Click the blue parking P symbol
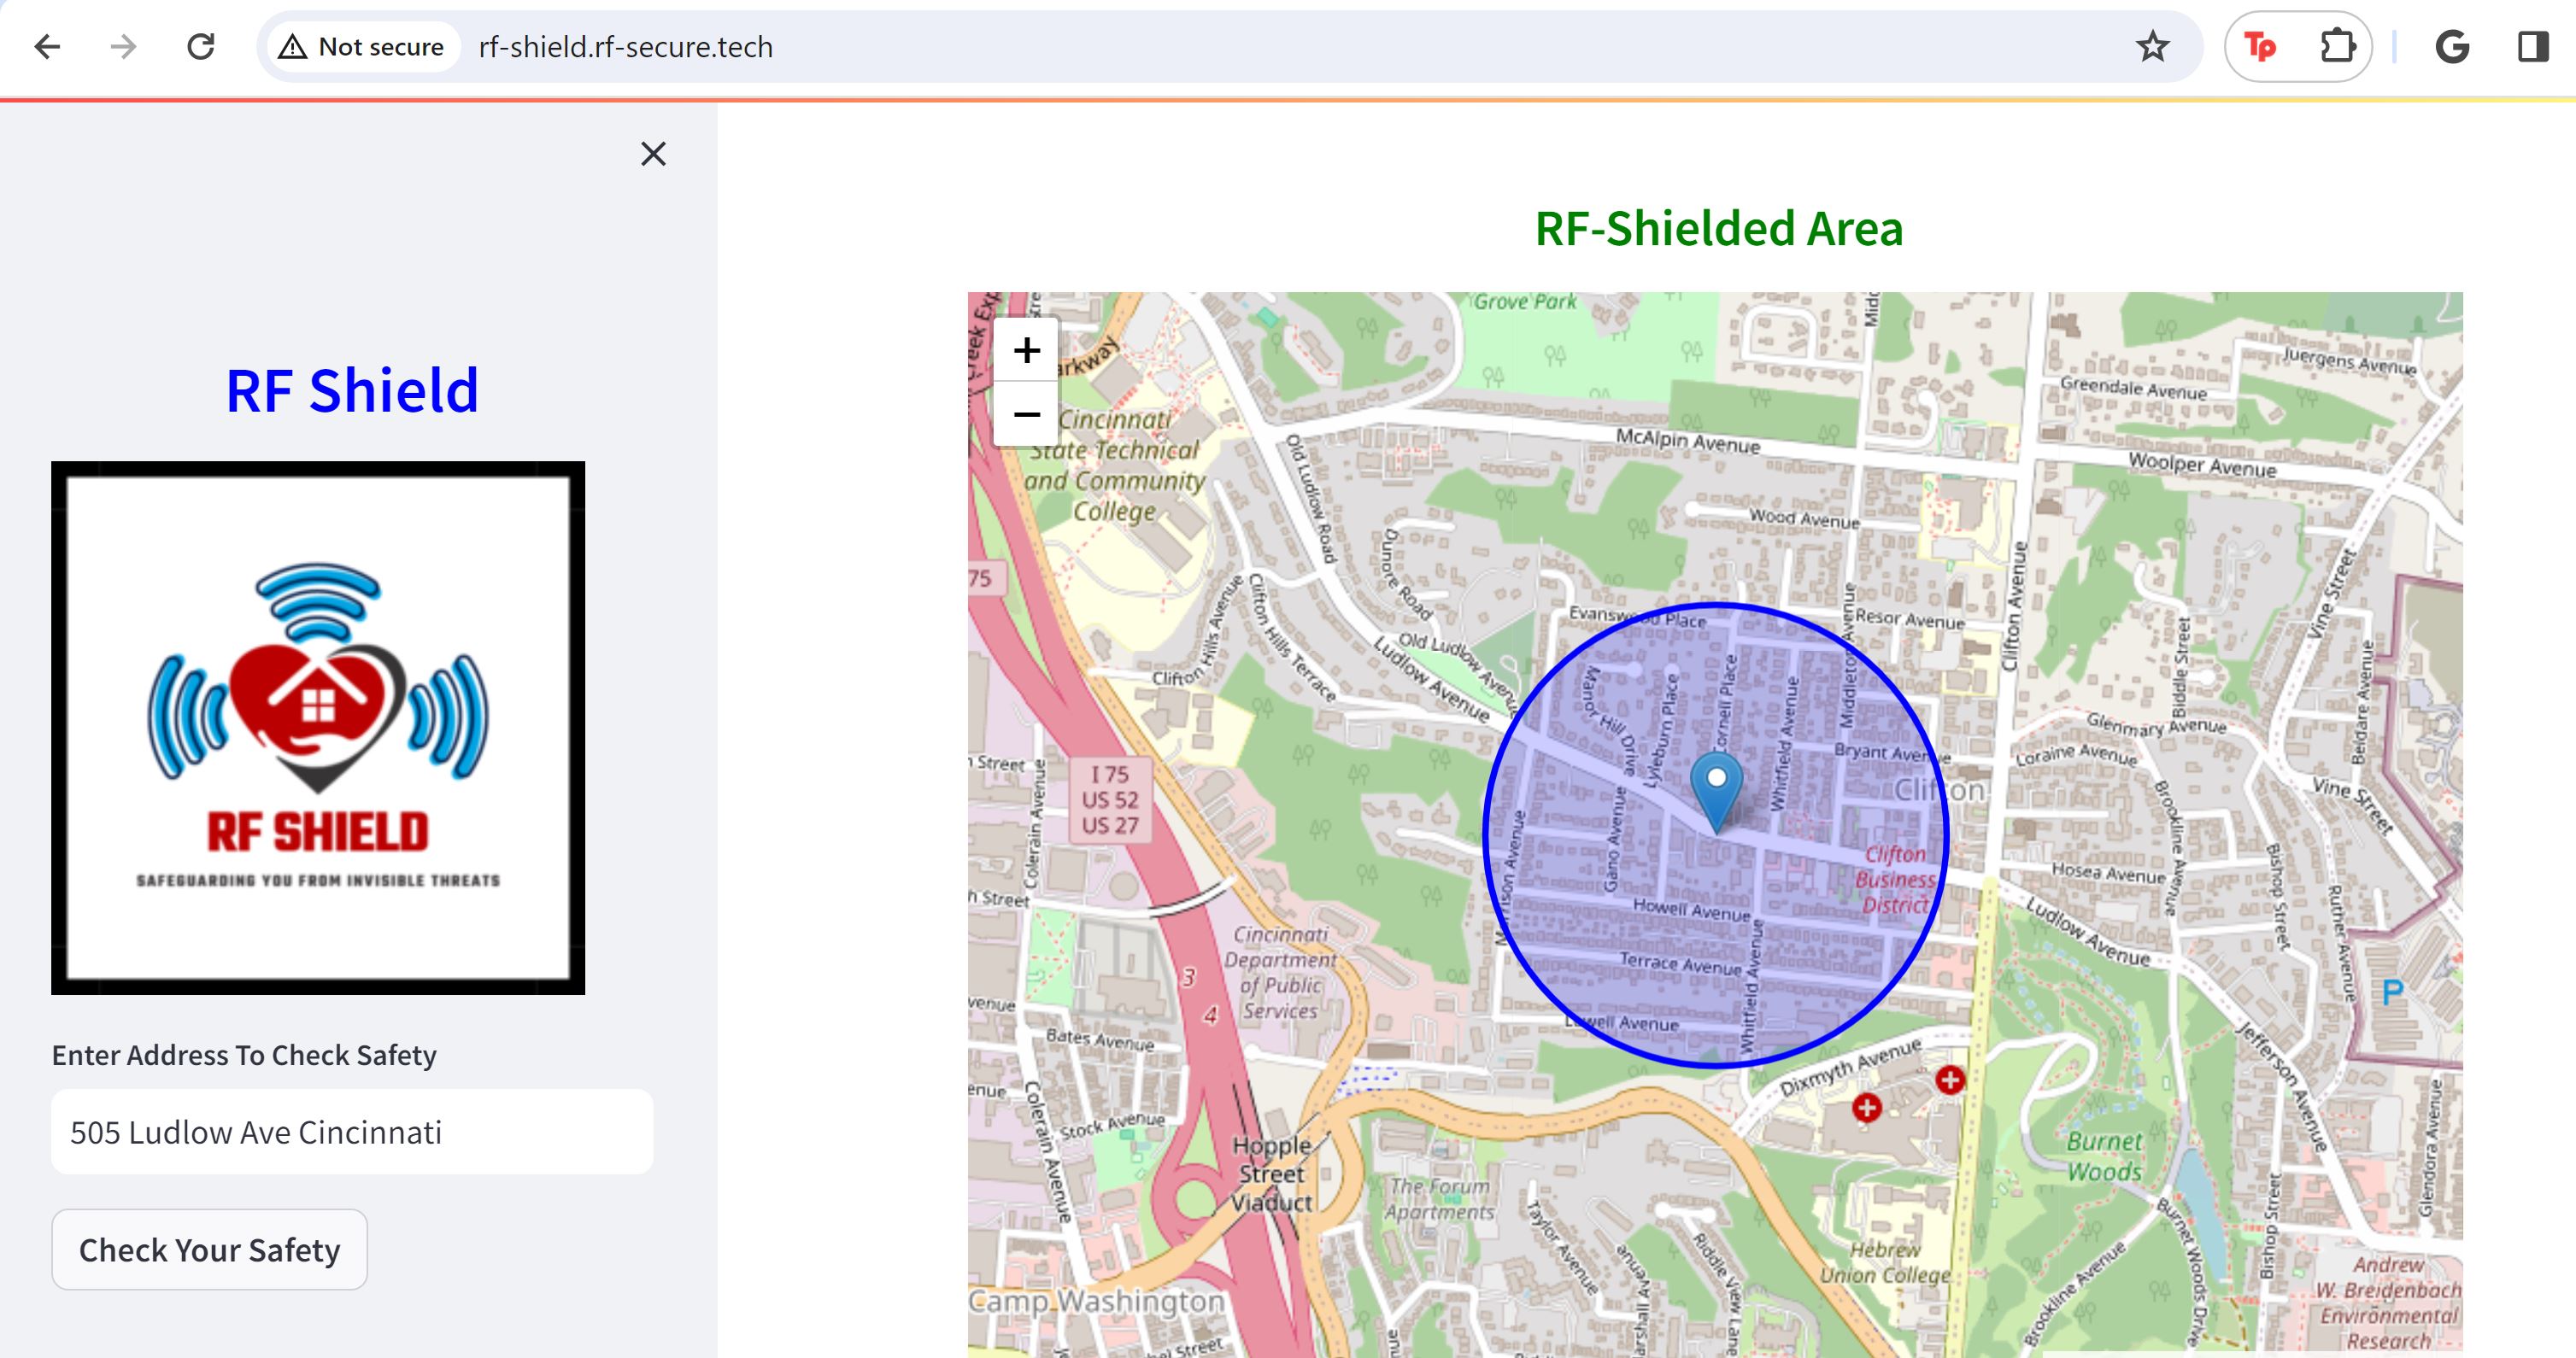Viewport: 2576px width, 1358px height. point(2393,992)
